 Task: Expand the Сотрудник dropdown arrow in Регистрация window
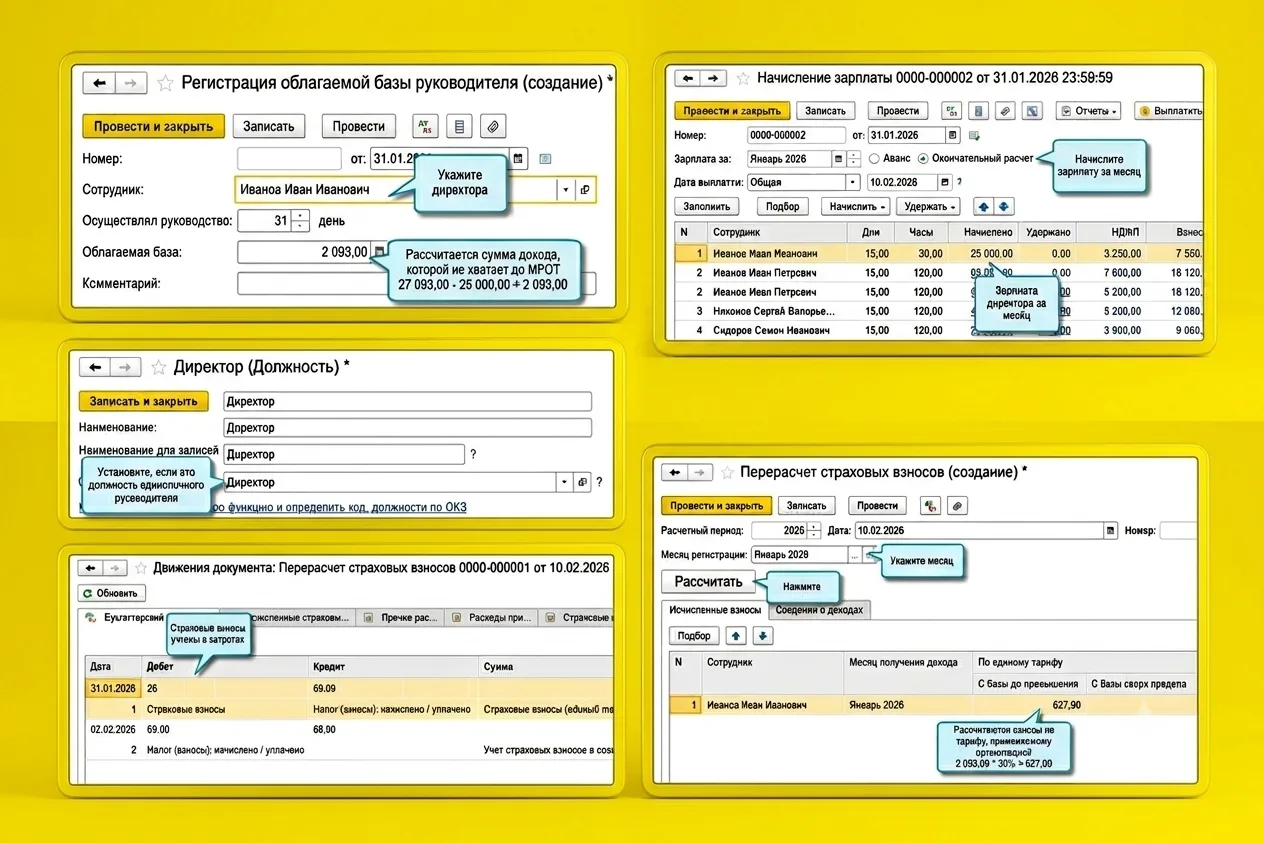(565, 189)
